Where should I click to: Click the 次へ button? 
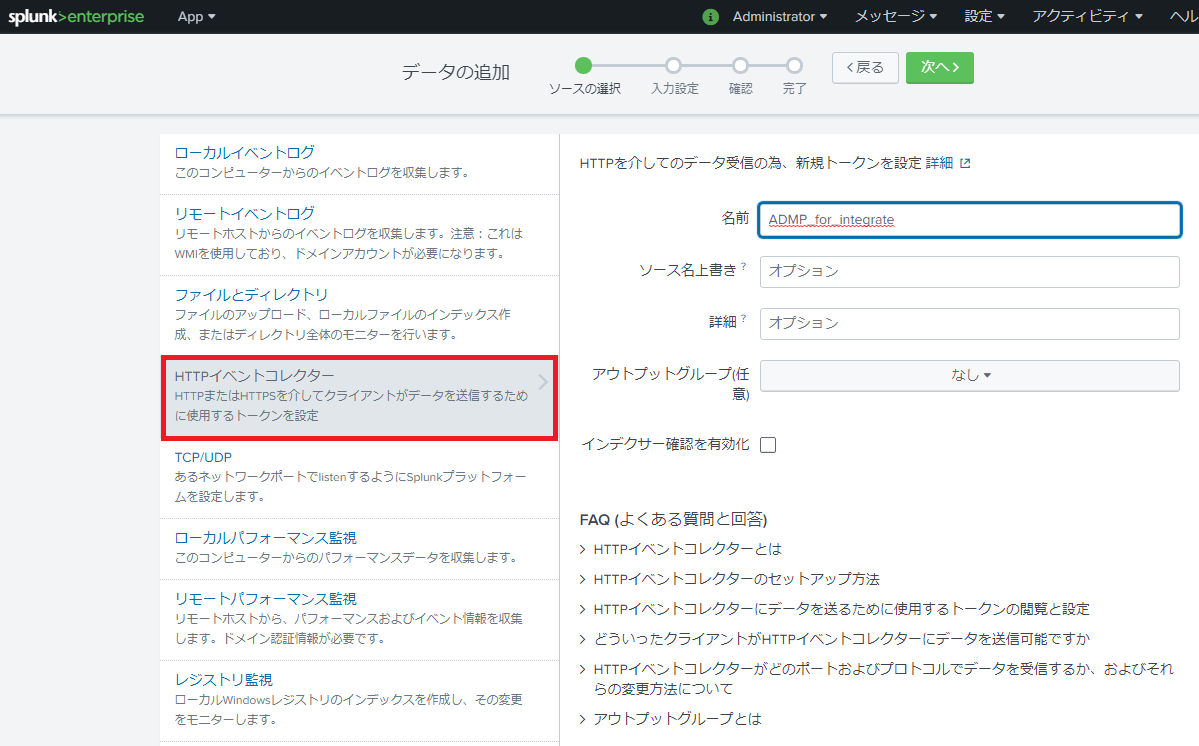click(939, 67)
